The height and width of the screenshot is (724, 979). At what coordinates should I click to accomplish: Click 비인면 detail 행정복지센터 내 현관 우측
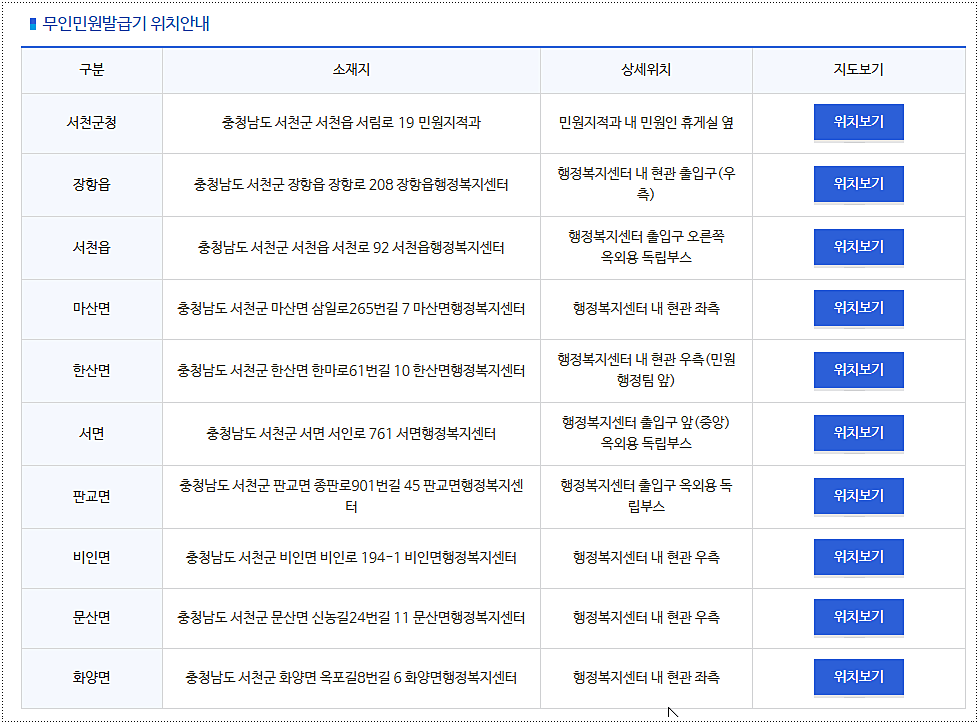point(646,557)
